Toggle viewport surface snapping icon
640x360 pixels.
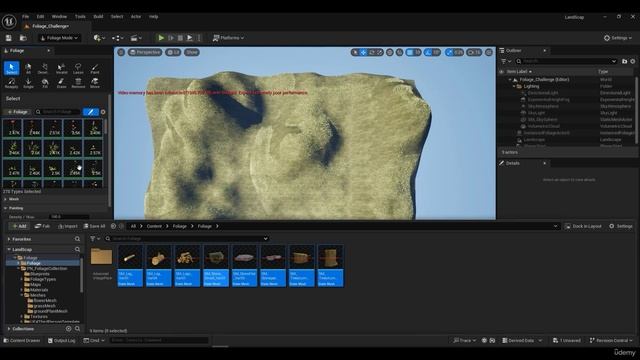(x=400, y=52)
